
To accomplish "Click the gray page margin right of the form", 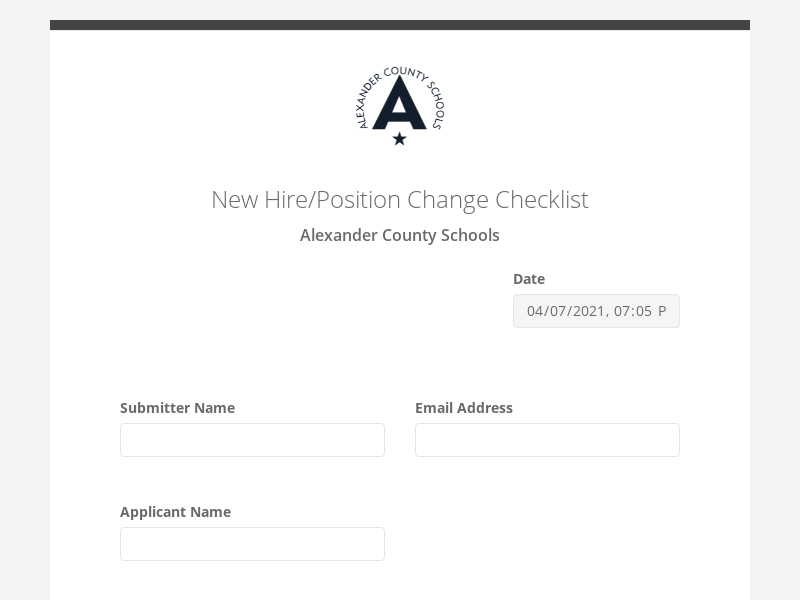I will pyautogui.click(x=776, y=300).
